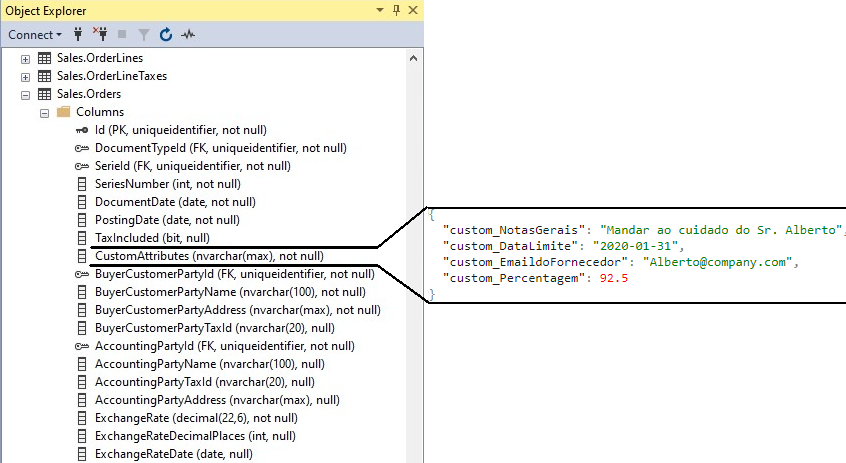The width and height of the screenshot is (846, 463).
Task: Expand the Sales.OrderLines table node
Action: click(x=25, y=59)
